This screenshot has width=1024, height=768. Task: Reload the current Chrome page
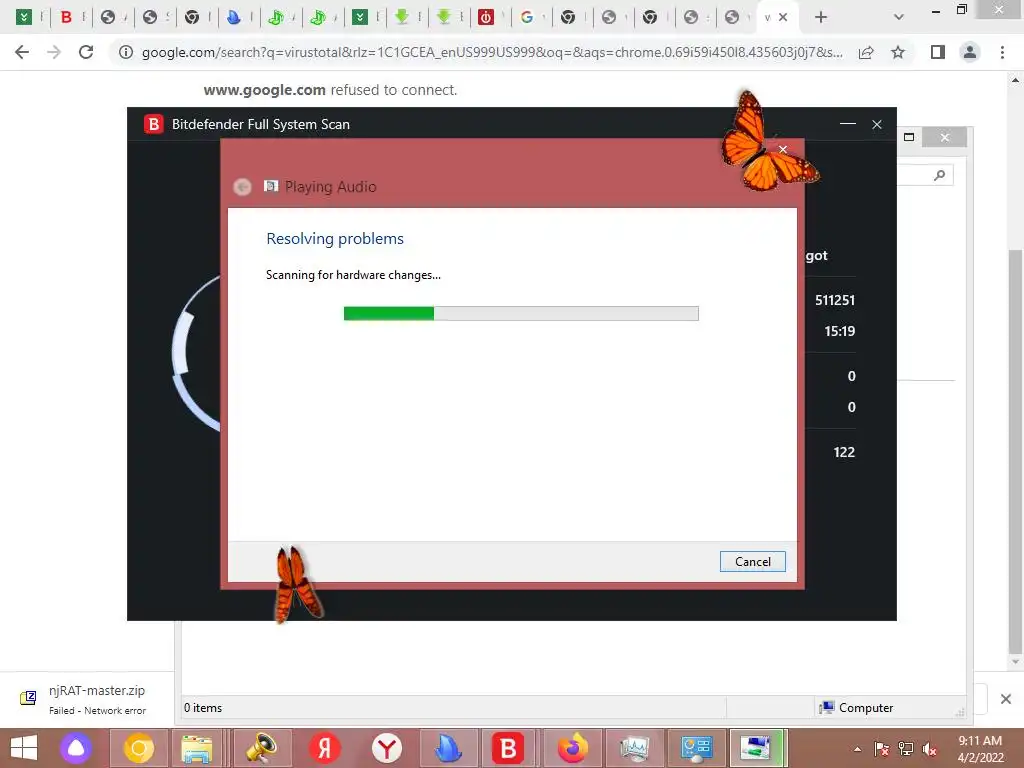[x=86, y=52]
